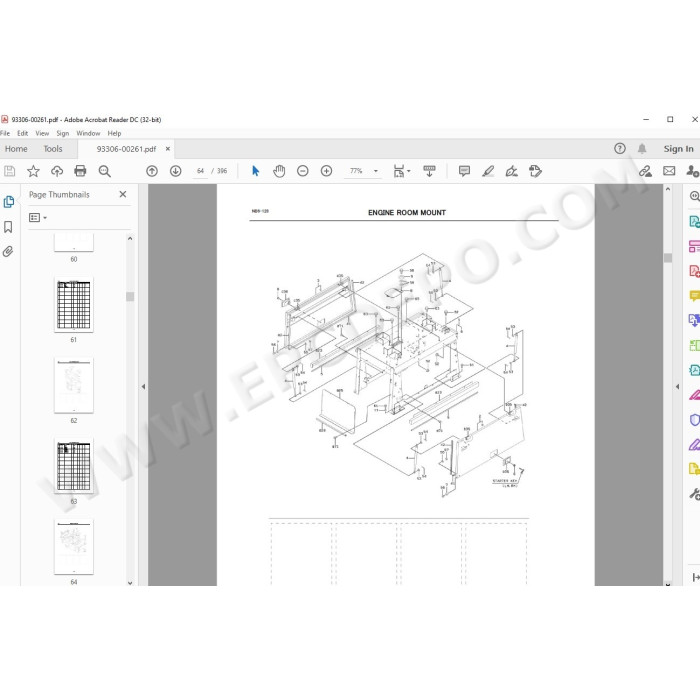Click the Save file icon

(x=9, y=171)
